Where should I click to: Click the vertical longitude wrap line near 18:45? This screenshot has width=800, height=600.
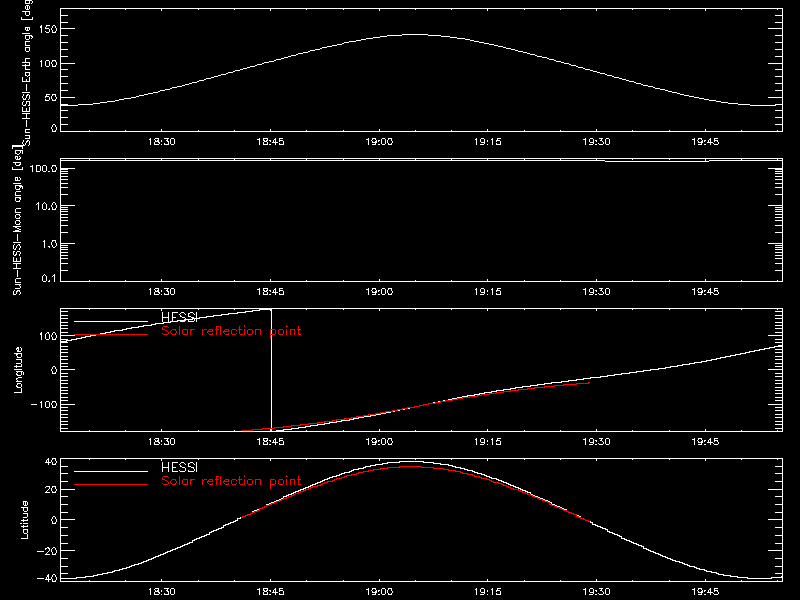point(271,370)
